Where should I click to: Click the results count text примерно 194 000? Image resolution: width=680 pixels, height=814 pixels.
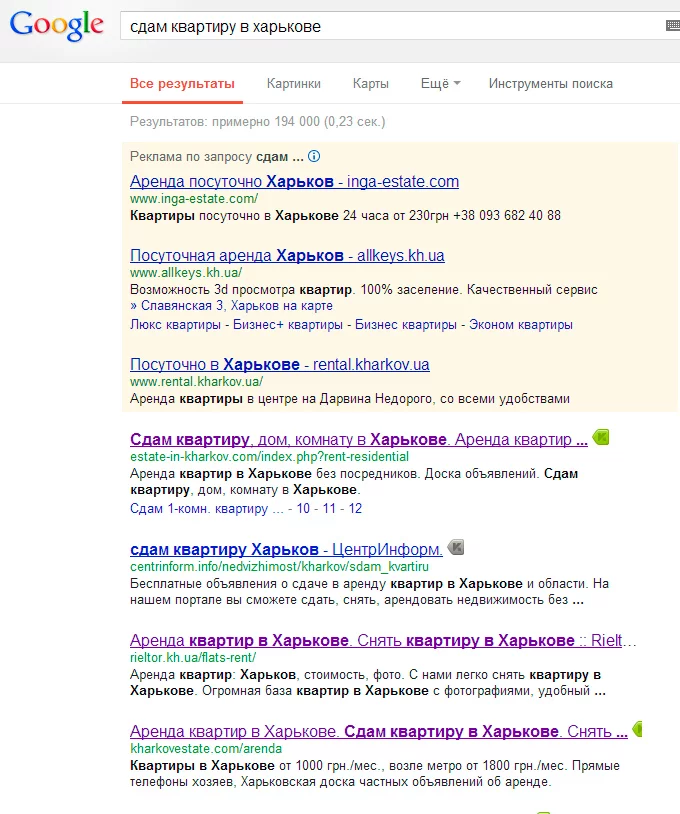266,121
